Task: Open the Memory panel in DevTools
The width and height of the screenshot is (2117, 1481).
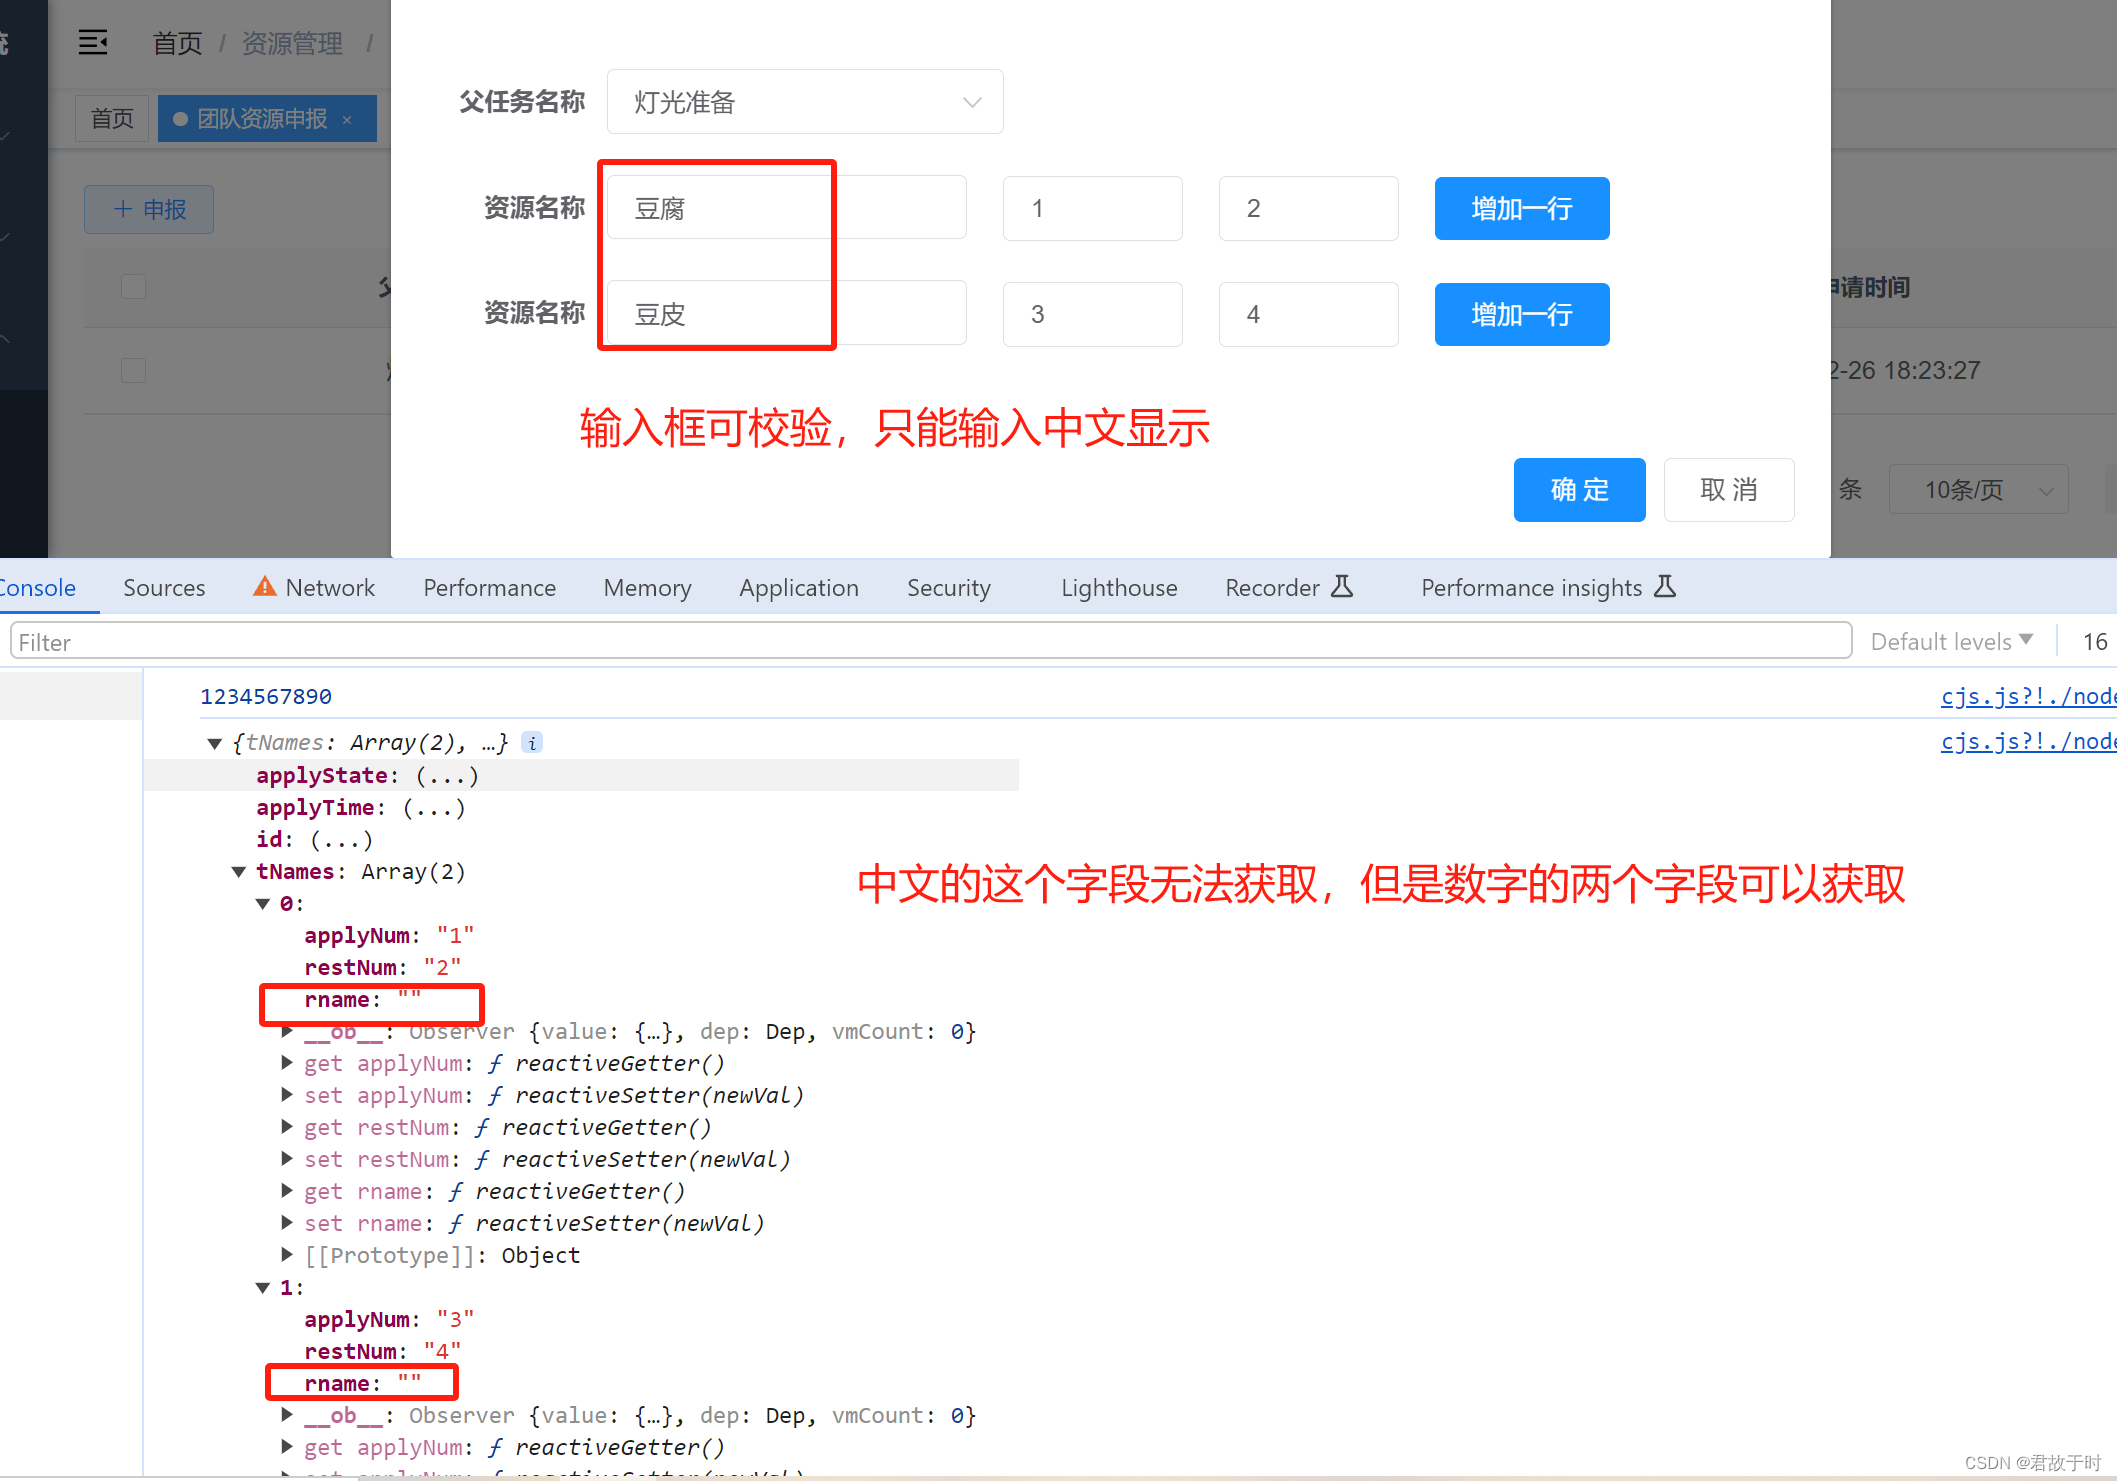Action: pos(647,587)
